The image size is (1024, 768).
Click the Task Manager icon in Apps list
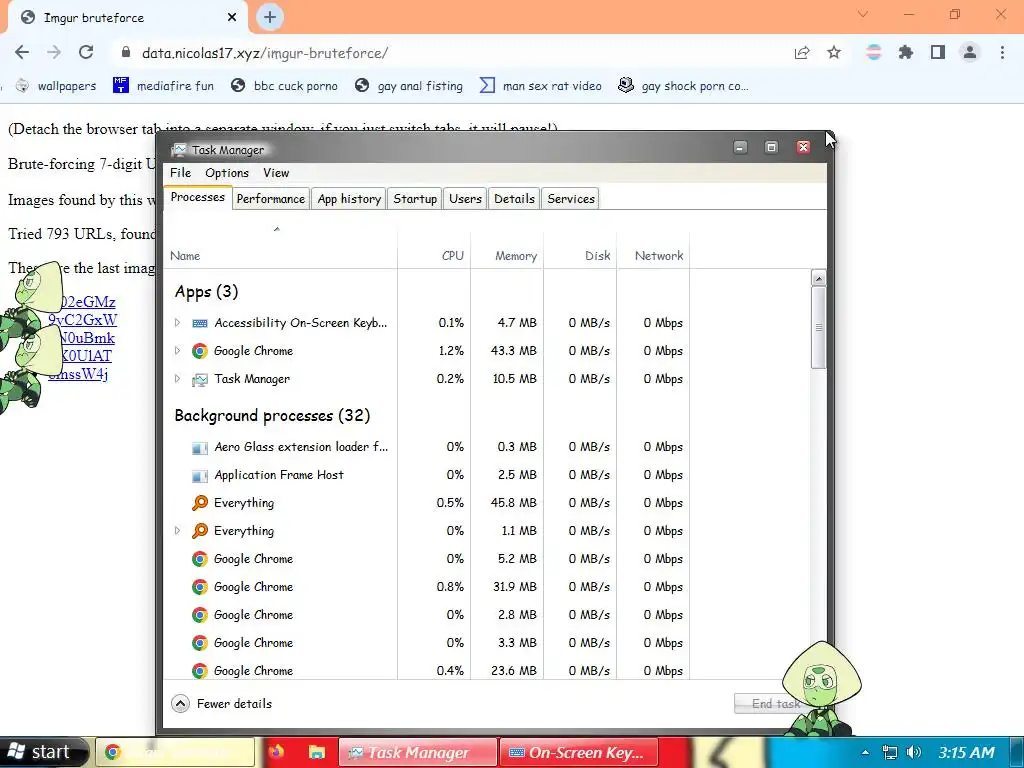(x=200, y=379)
